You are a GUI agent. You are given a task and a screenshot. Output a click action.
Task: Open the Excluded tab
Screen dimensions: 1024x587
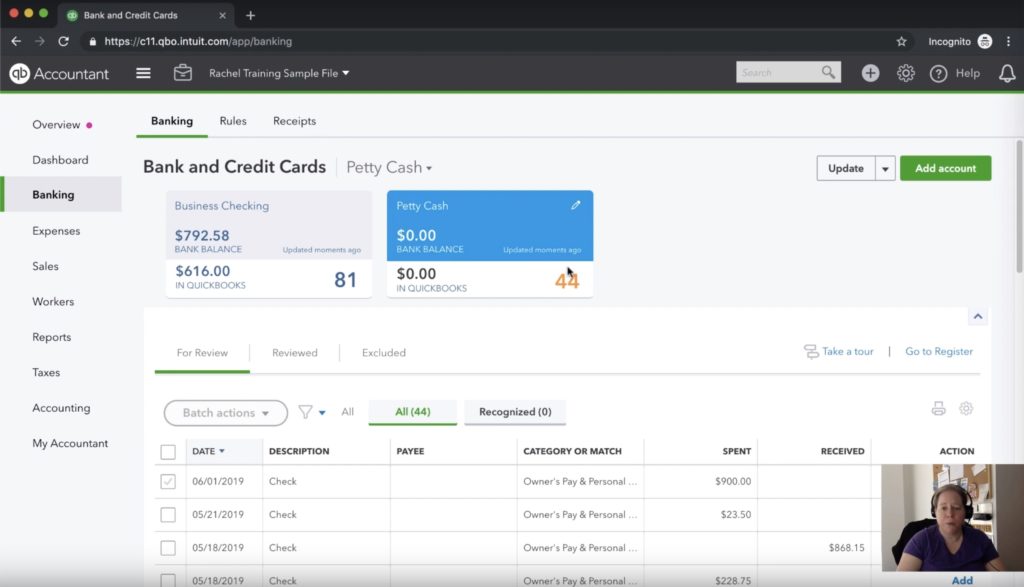[x=383, y=353]
